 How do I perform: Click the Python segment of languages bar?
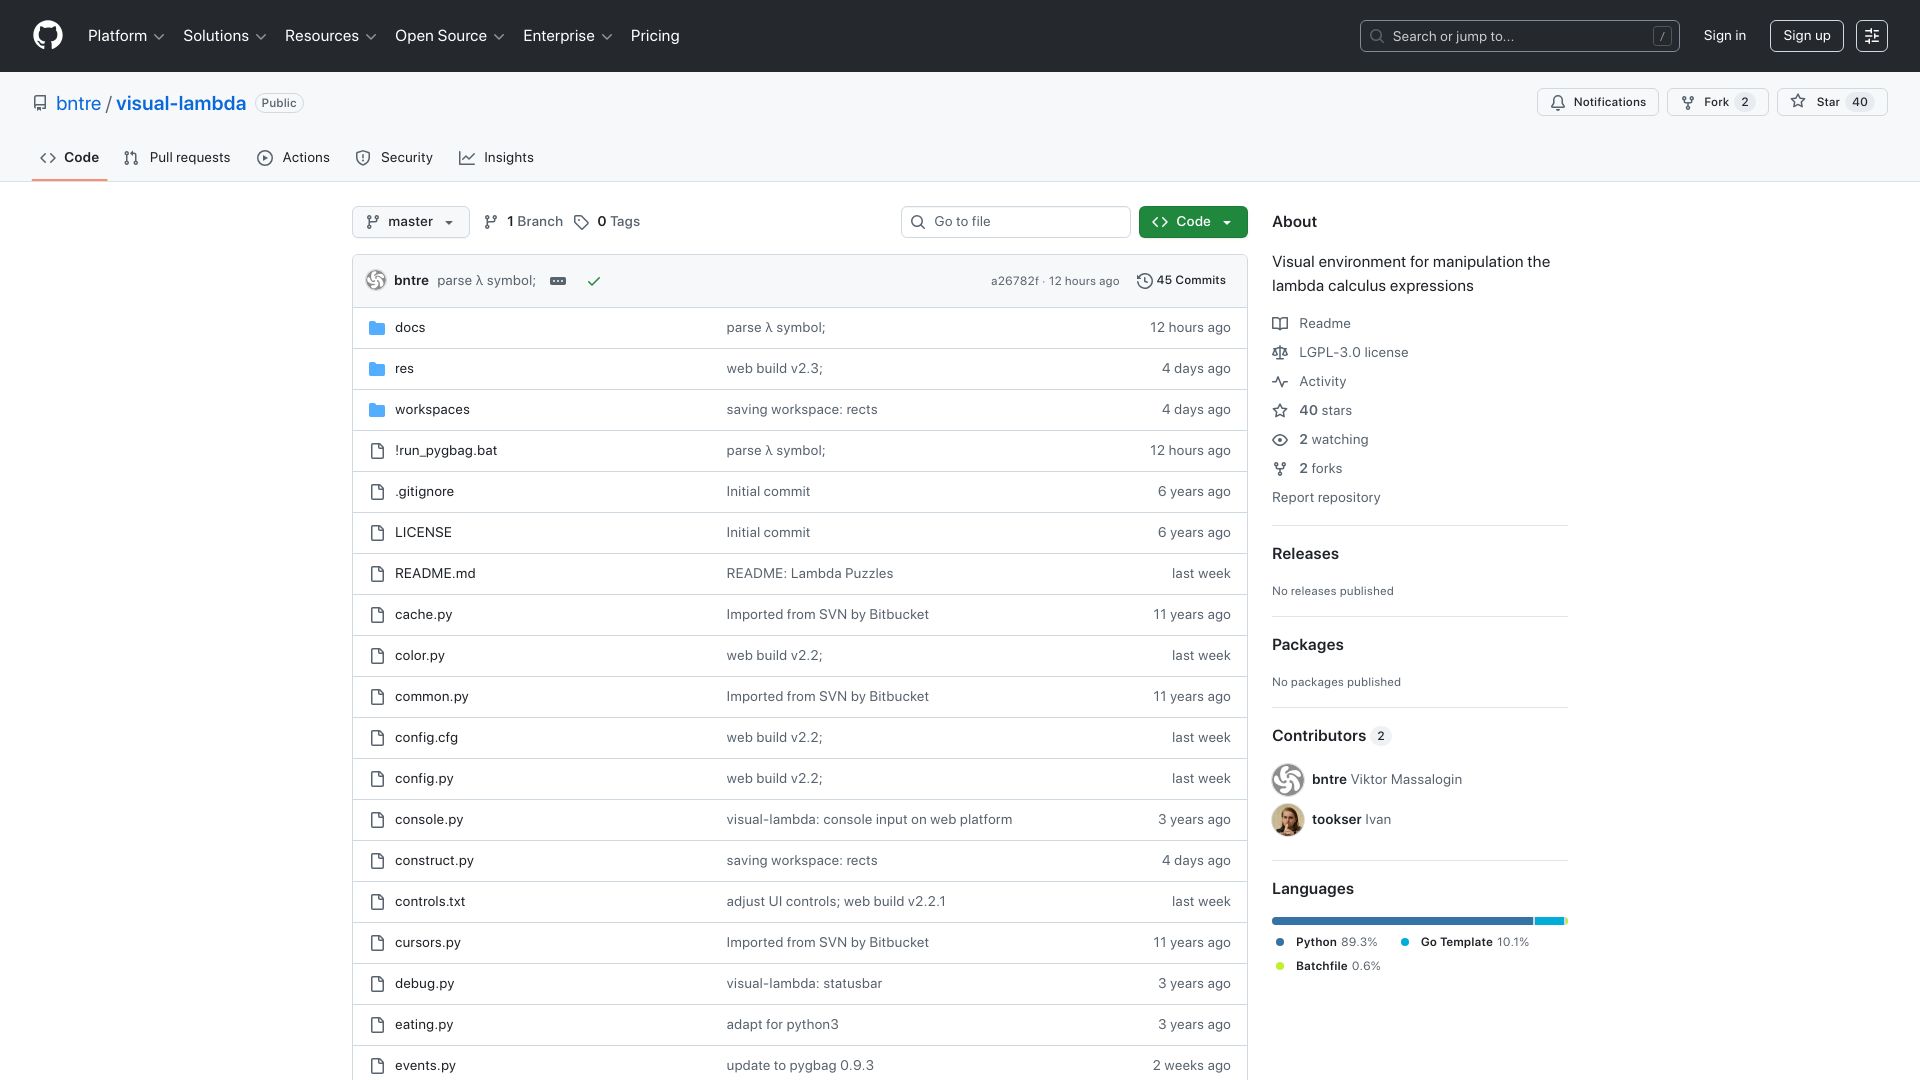tap(1402, 921)
